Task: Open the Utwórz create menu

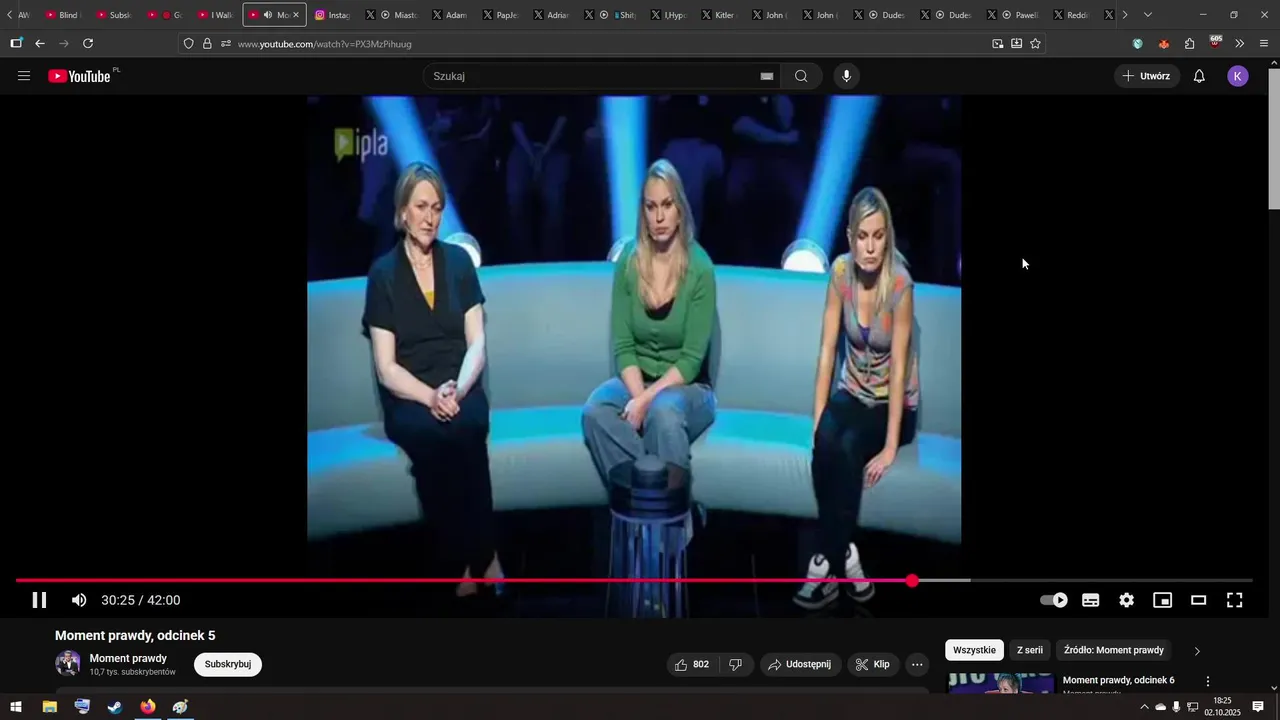Action: tap(1147, 76)
